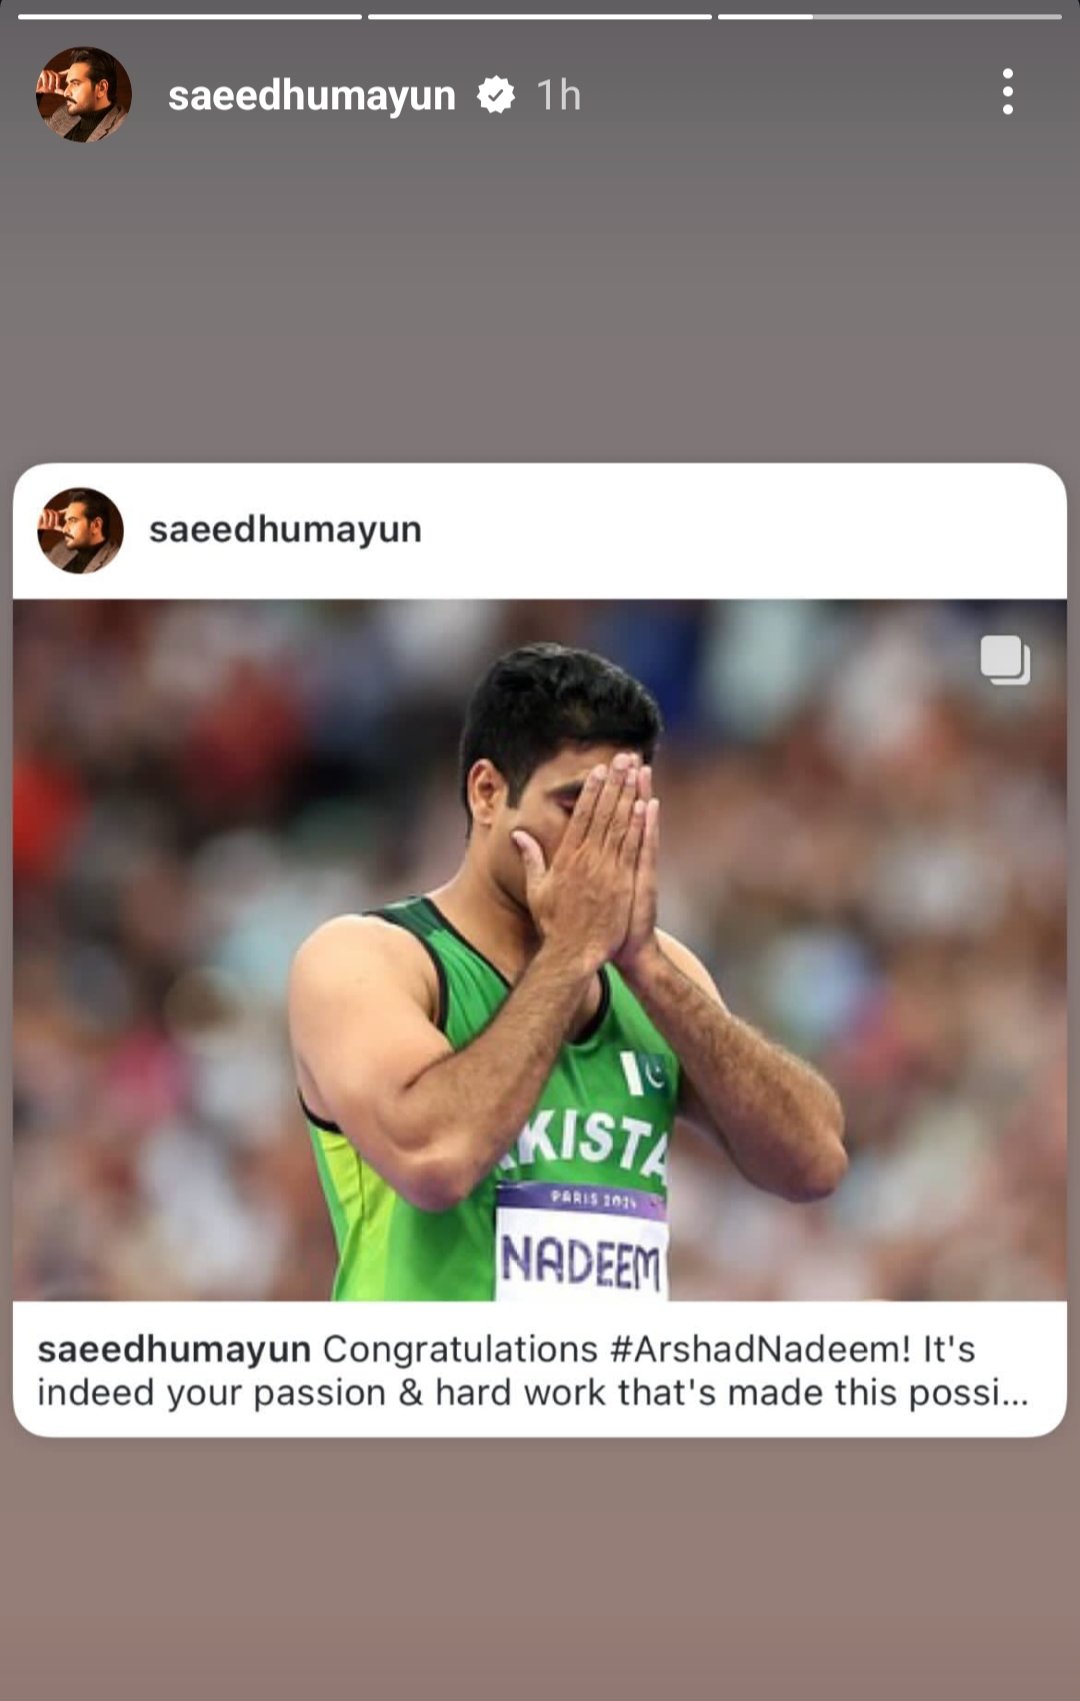Jump to the first story progress segment
This screenshot has width=1080, height=1701.
[190, 17]
